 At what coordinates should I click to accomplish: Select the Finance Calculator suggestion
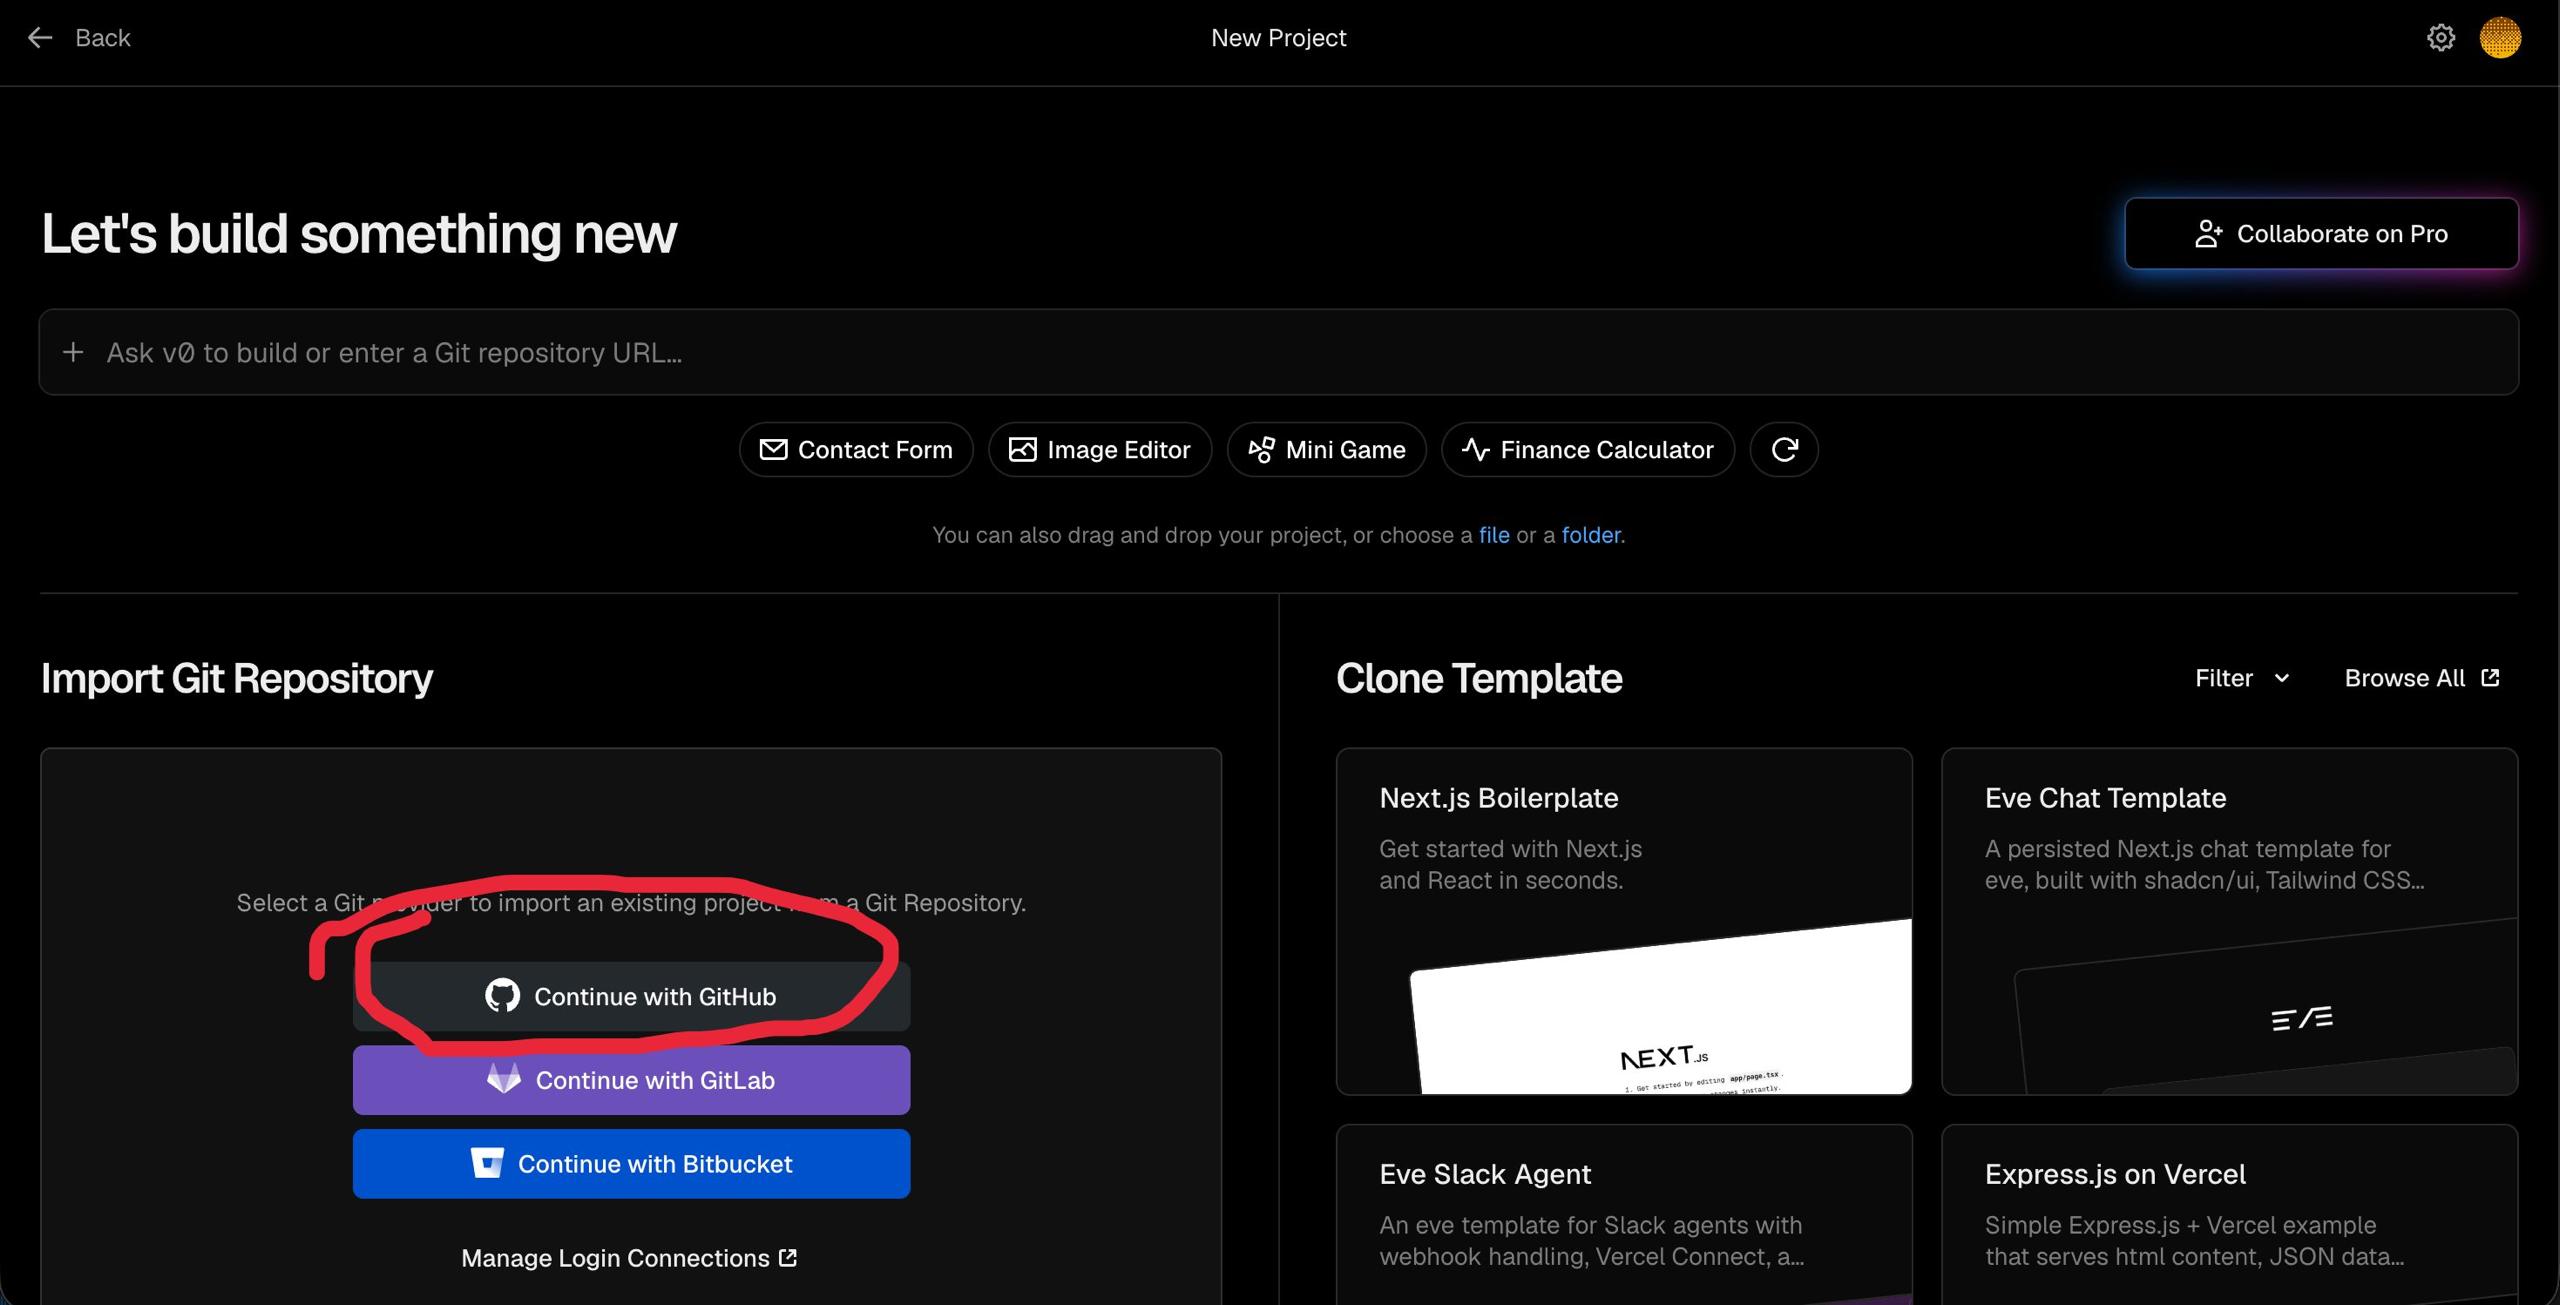[1588, 450]
